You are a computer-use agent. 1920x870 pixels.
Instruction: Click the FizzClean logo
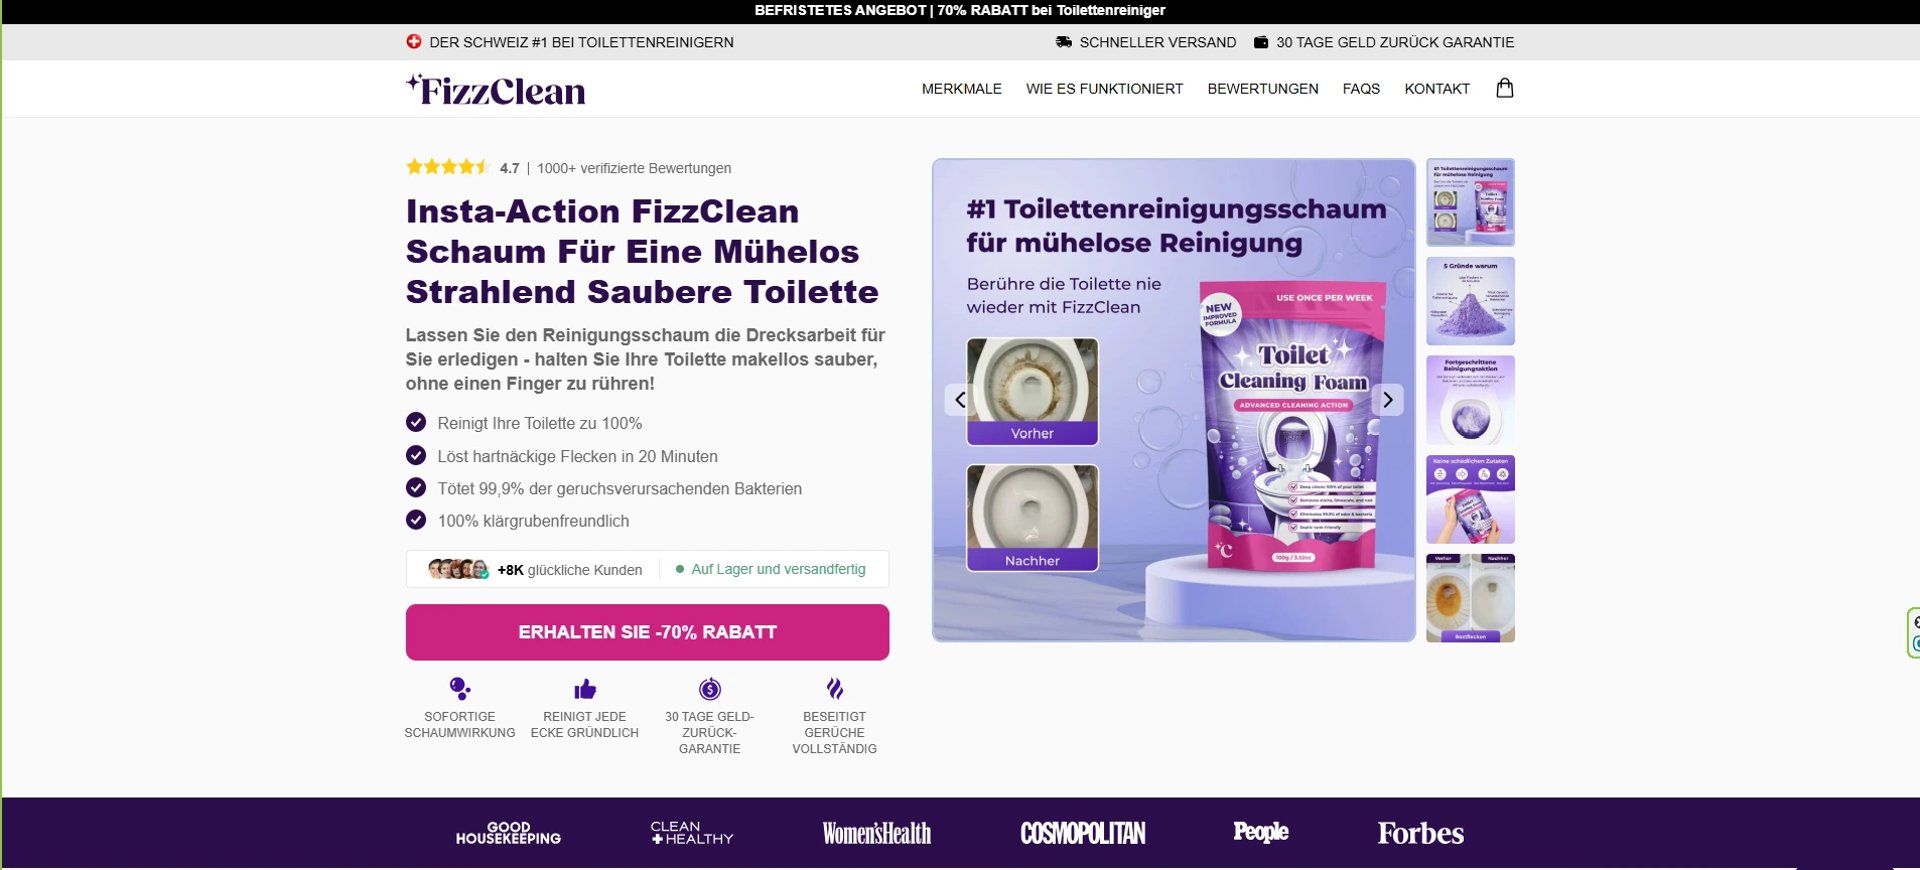(496, 90)
